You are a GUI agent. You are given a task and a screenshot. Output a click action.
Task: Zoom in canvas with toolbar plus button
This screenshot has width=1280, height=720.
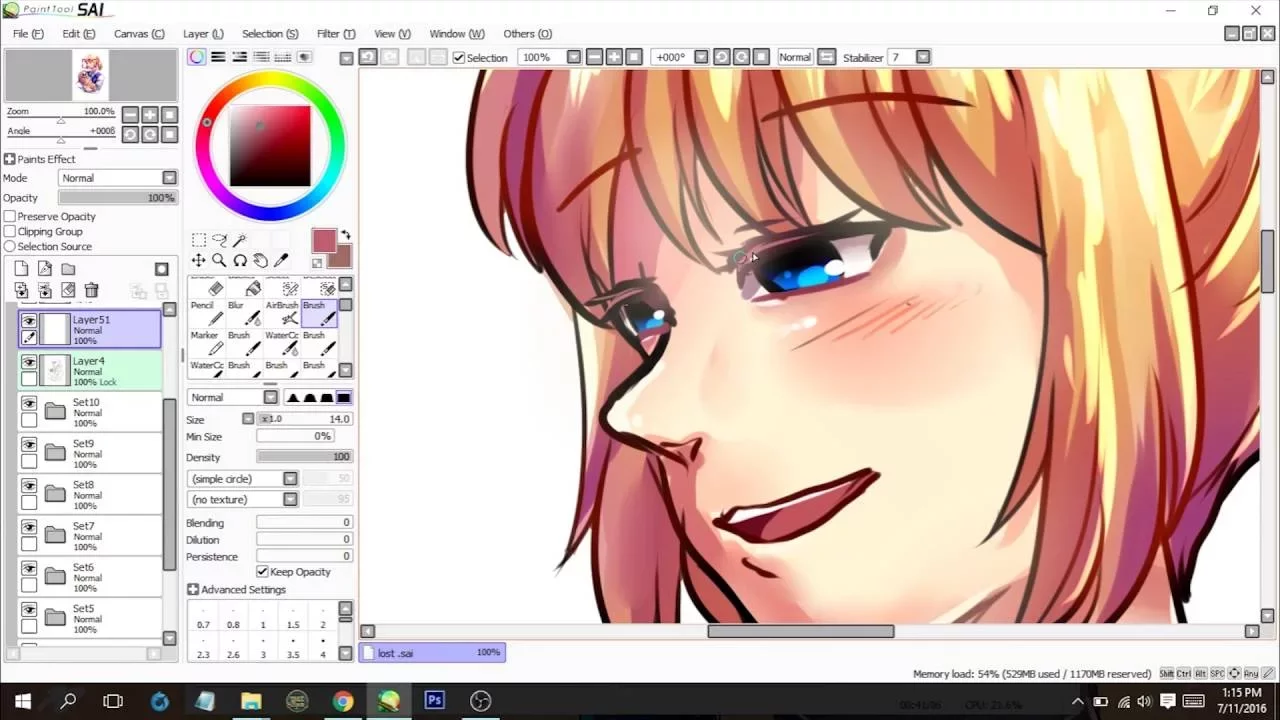point(614,57)
